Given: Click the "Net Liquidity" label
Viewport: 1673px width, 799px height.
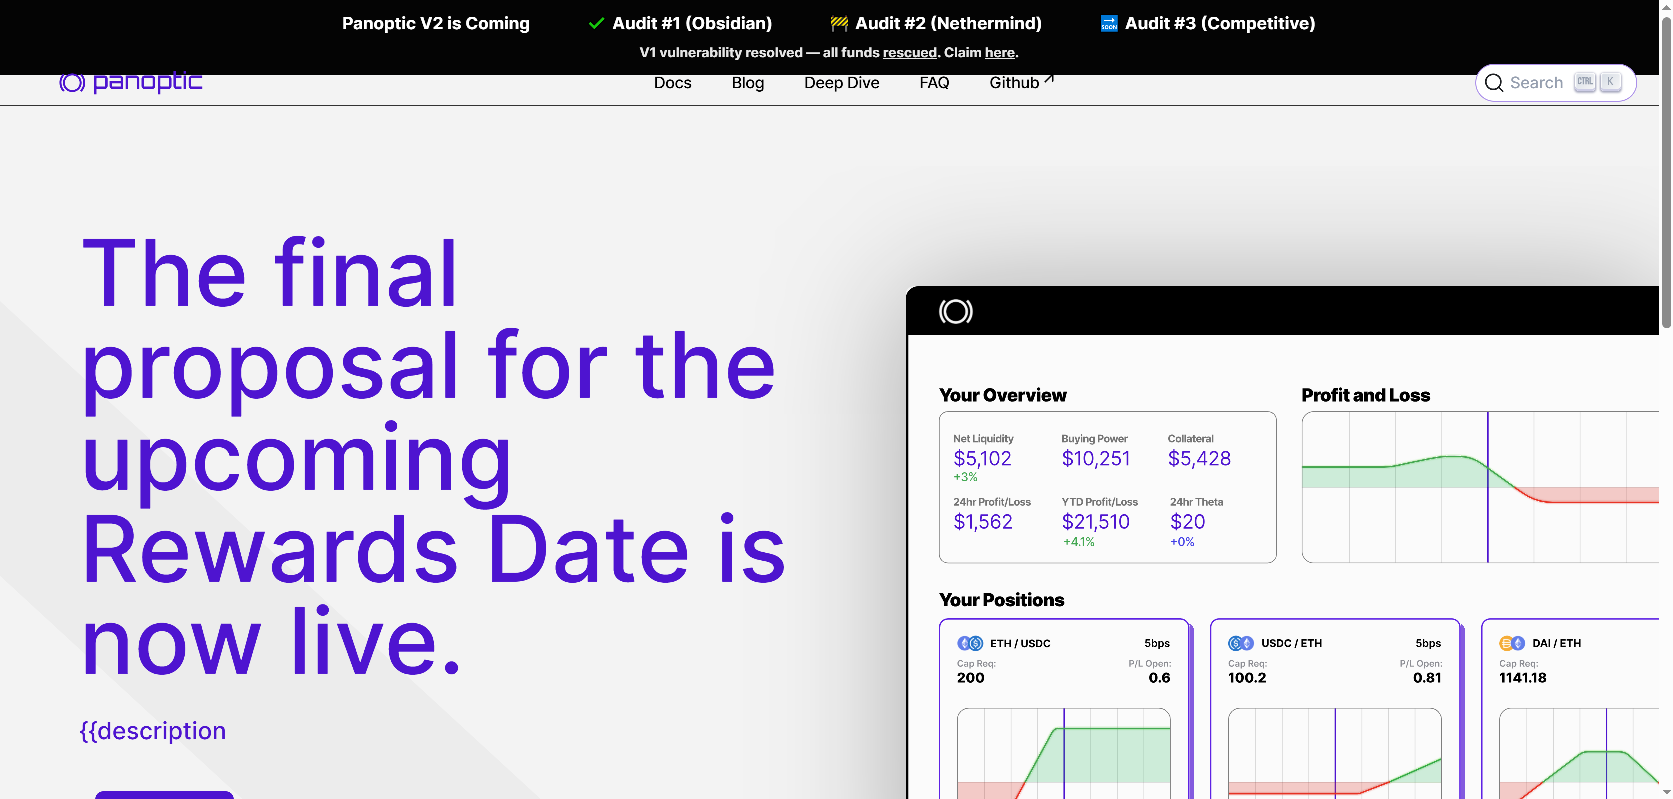Looking at the screenshot, I should [983, 438].
